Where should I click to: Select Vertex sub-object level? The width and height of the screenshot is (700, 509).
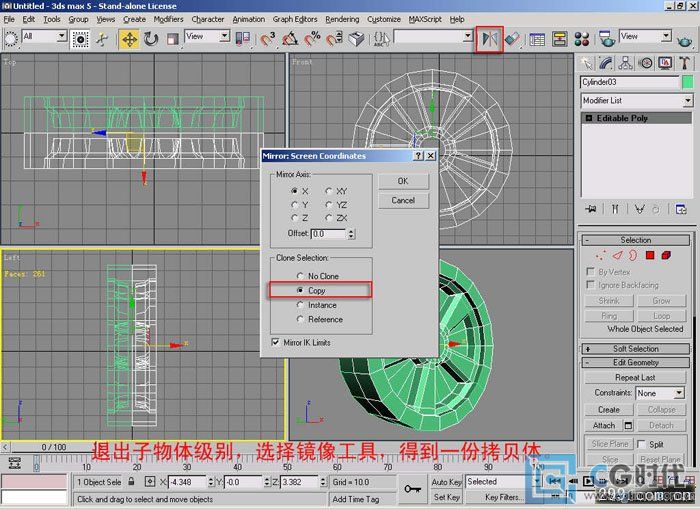pos(600,256)
